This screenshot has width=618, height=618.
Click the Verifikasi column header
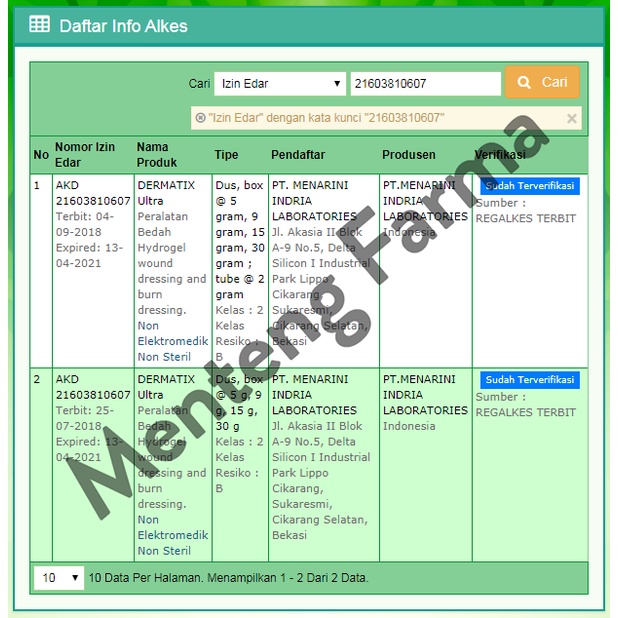500,155
